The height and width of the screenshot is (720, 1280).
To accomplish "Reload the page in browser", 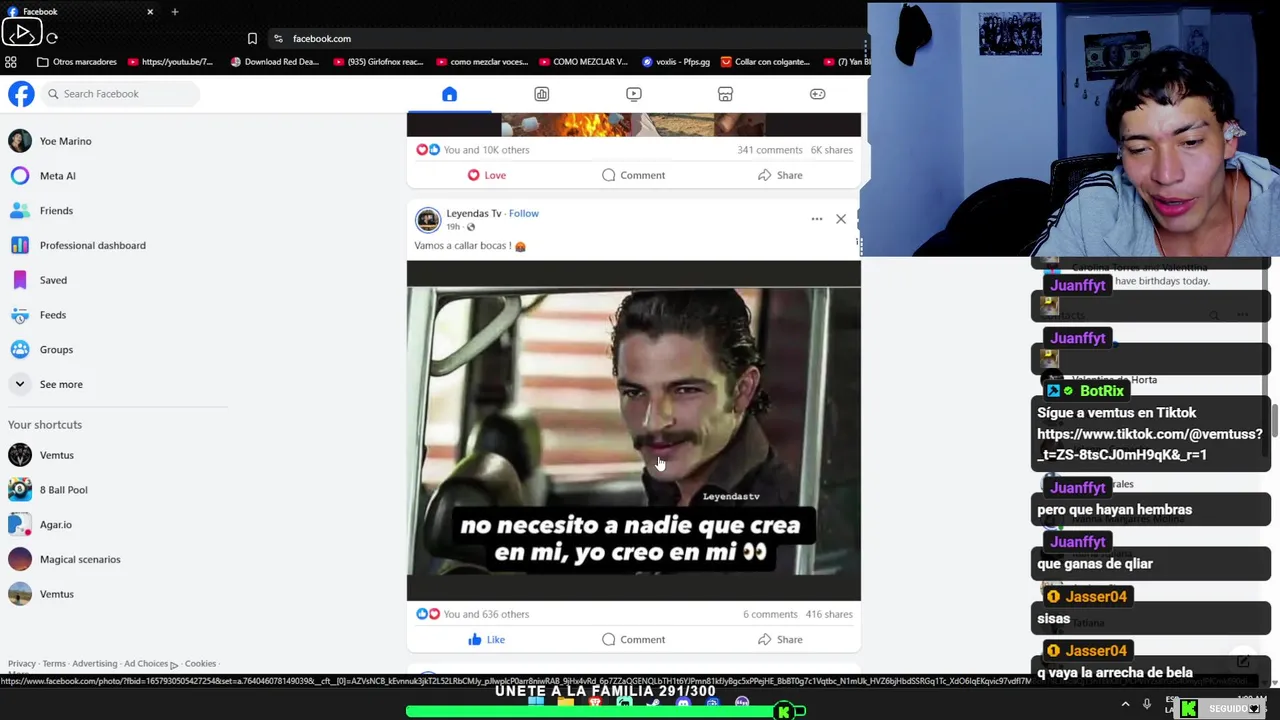I will click(52, 39).
